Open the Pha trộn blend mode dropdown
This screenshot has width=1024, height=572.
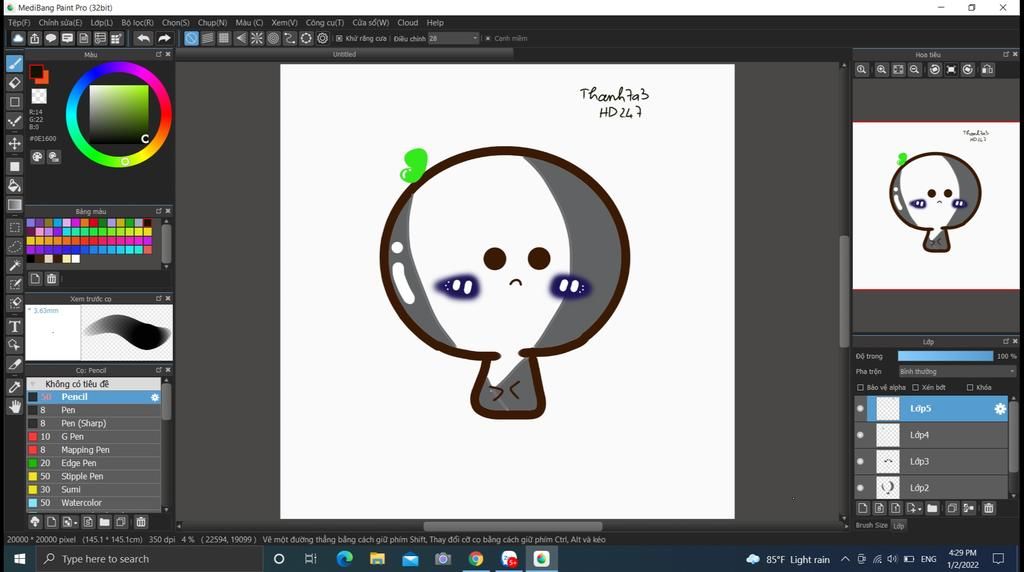pos(957,372)
